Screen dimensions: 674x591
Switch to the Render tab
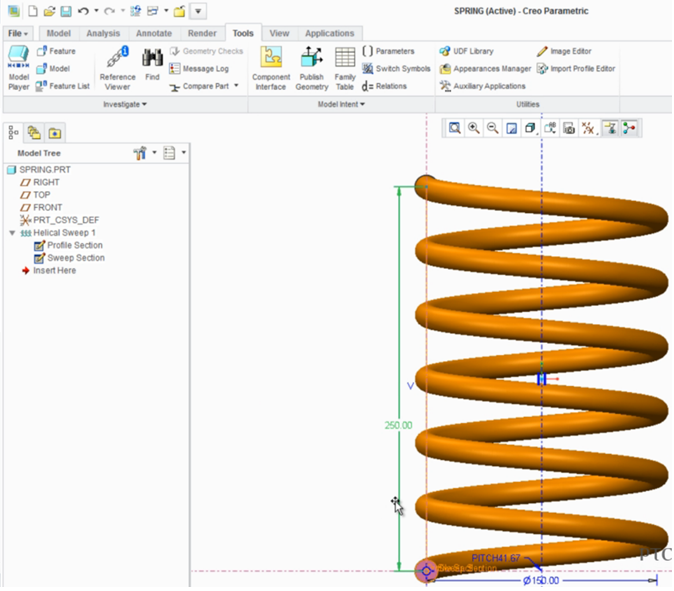(202, 33)
